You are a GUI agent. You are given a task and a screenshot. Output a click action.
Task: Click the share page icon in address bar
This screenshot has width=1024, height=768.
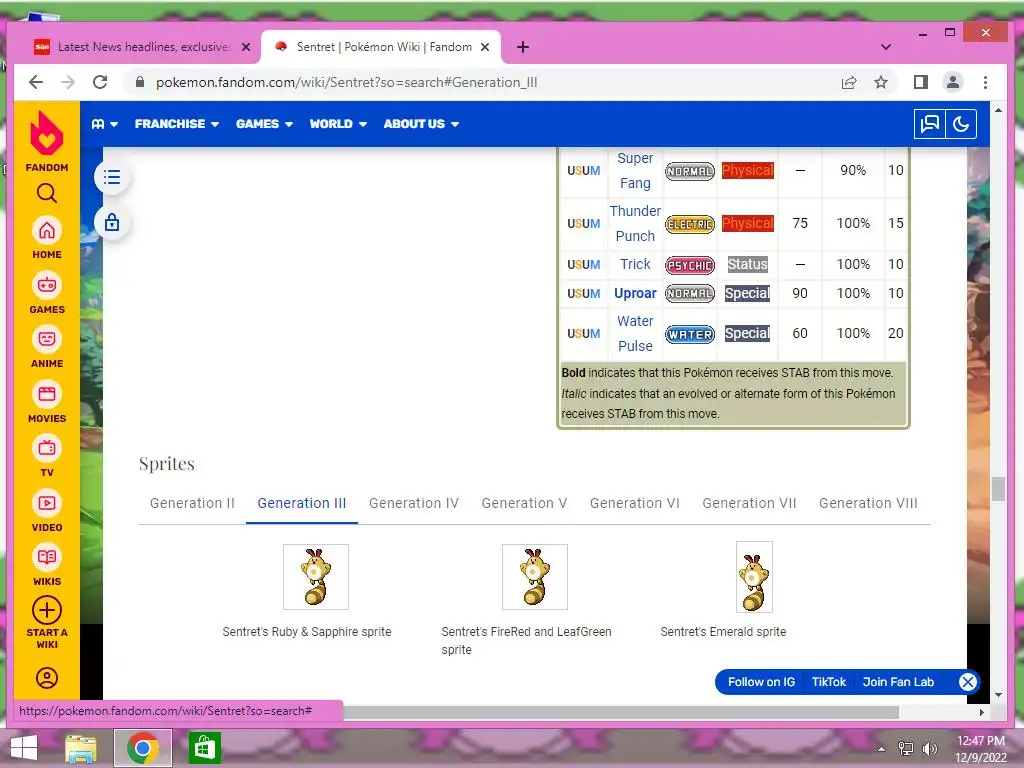click(x=848, y=82)
